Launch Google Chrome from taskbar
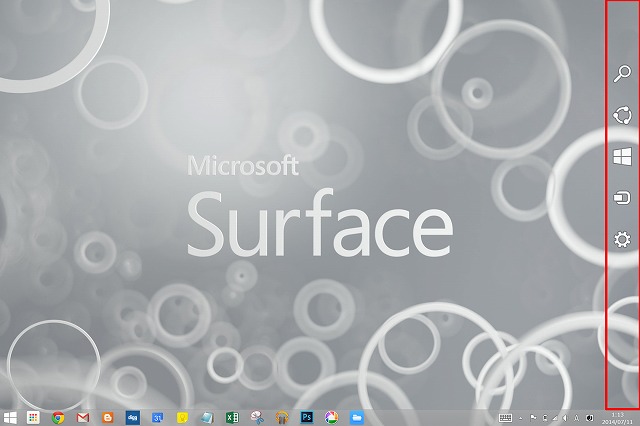This screenshot has width=640, height=426. (58, 417)
